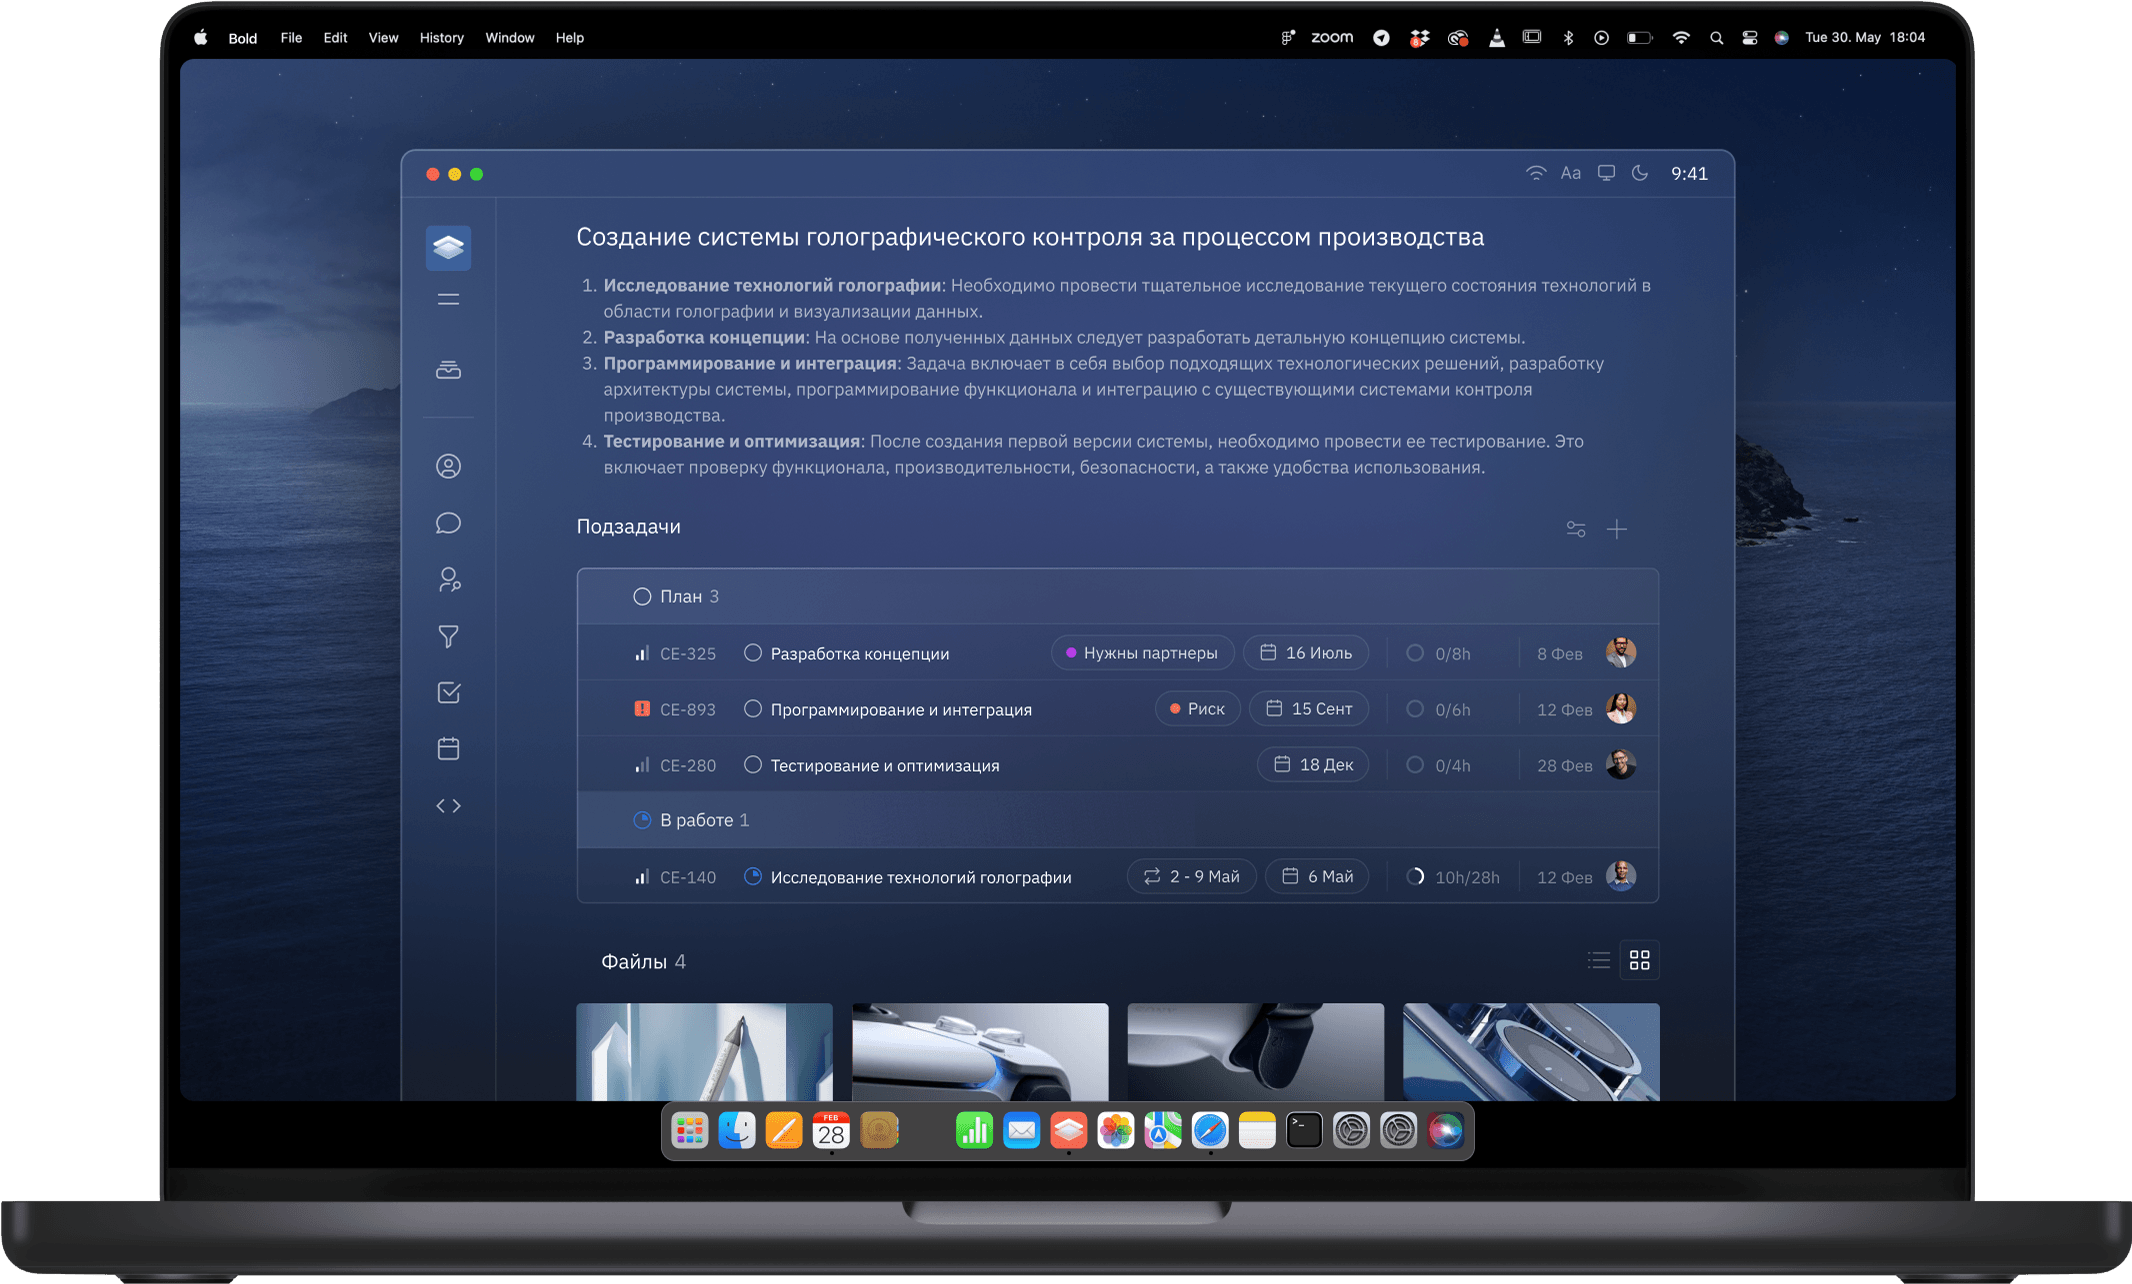Open the Нужны партнеры label tag
This screenshot has width=2132, height=1284.
1142,653
